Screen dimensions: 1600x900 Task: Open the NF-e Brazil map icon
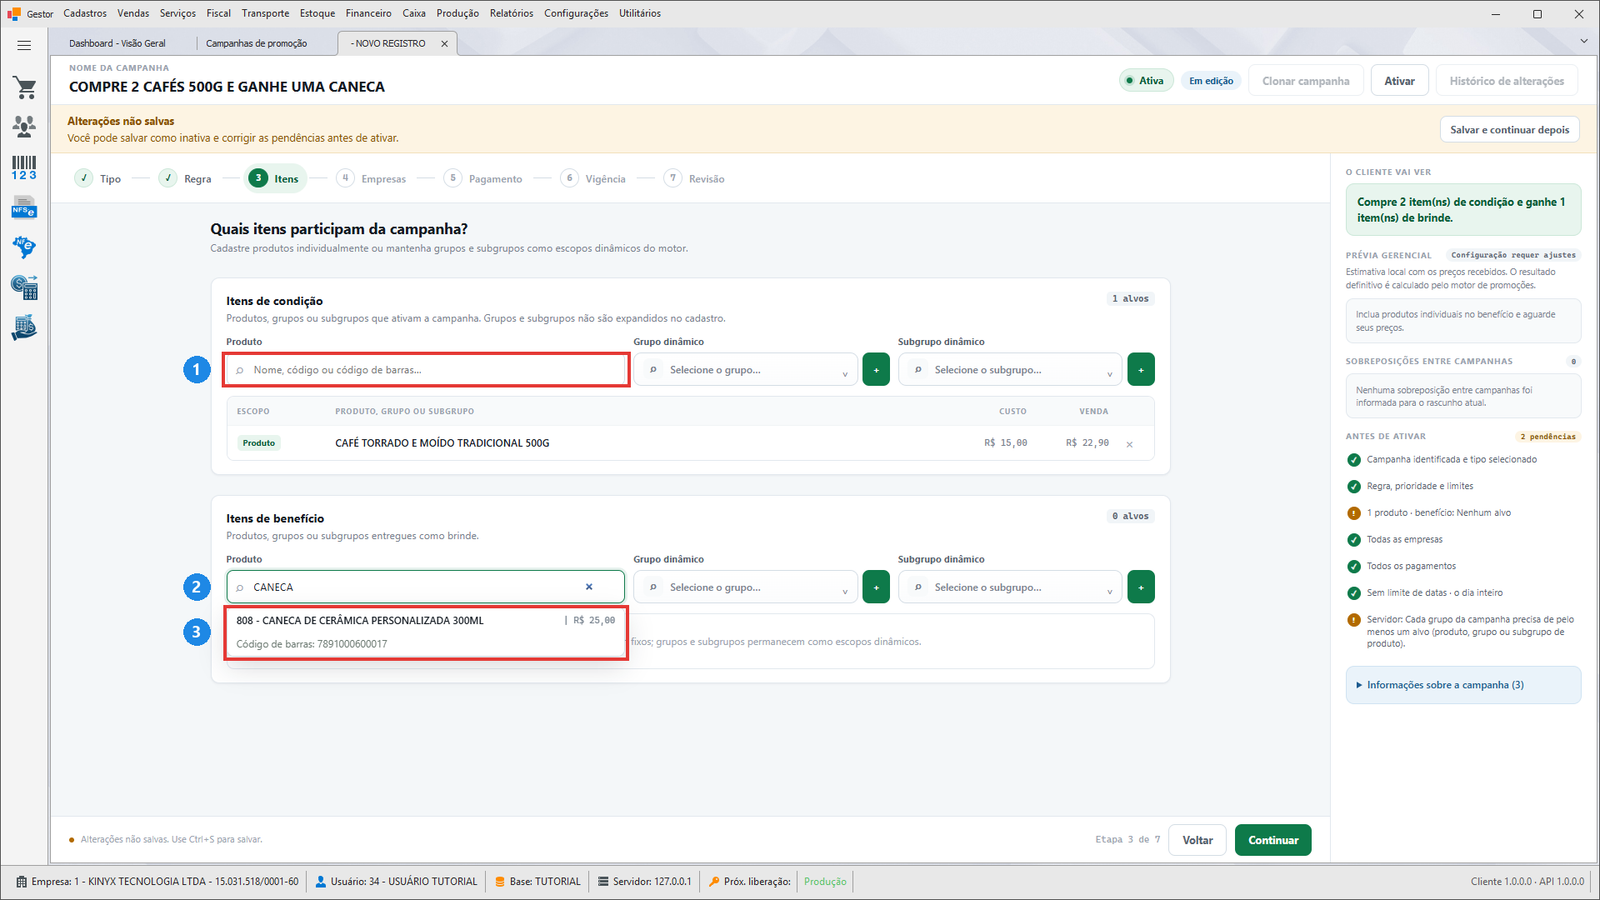(24, 247)
